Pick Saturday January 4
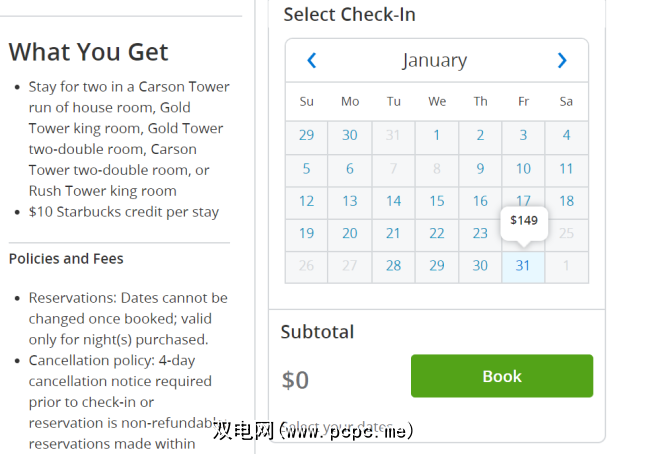The image size is (670, 454). coord(566,136)
